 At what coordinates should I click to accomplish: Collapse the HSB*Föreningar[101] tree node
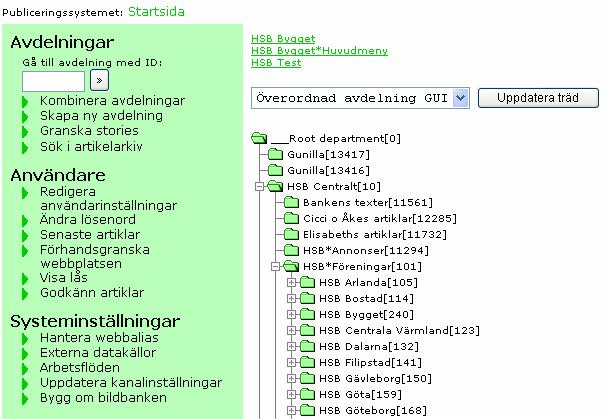(275, 266)
